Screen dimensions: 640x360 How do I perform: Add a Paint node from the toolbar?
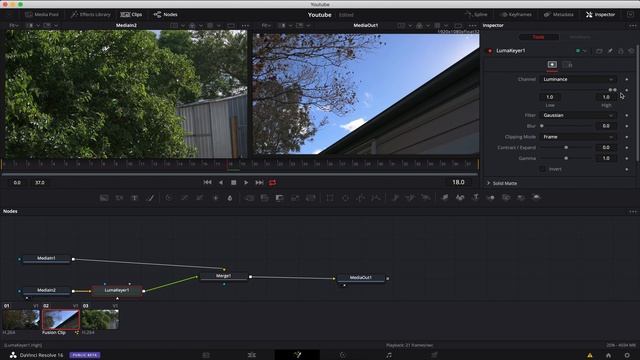[x=150, y=198]
